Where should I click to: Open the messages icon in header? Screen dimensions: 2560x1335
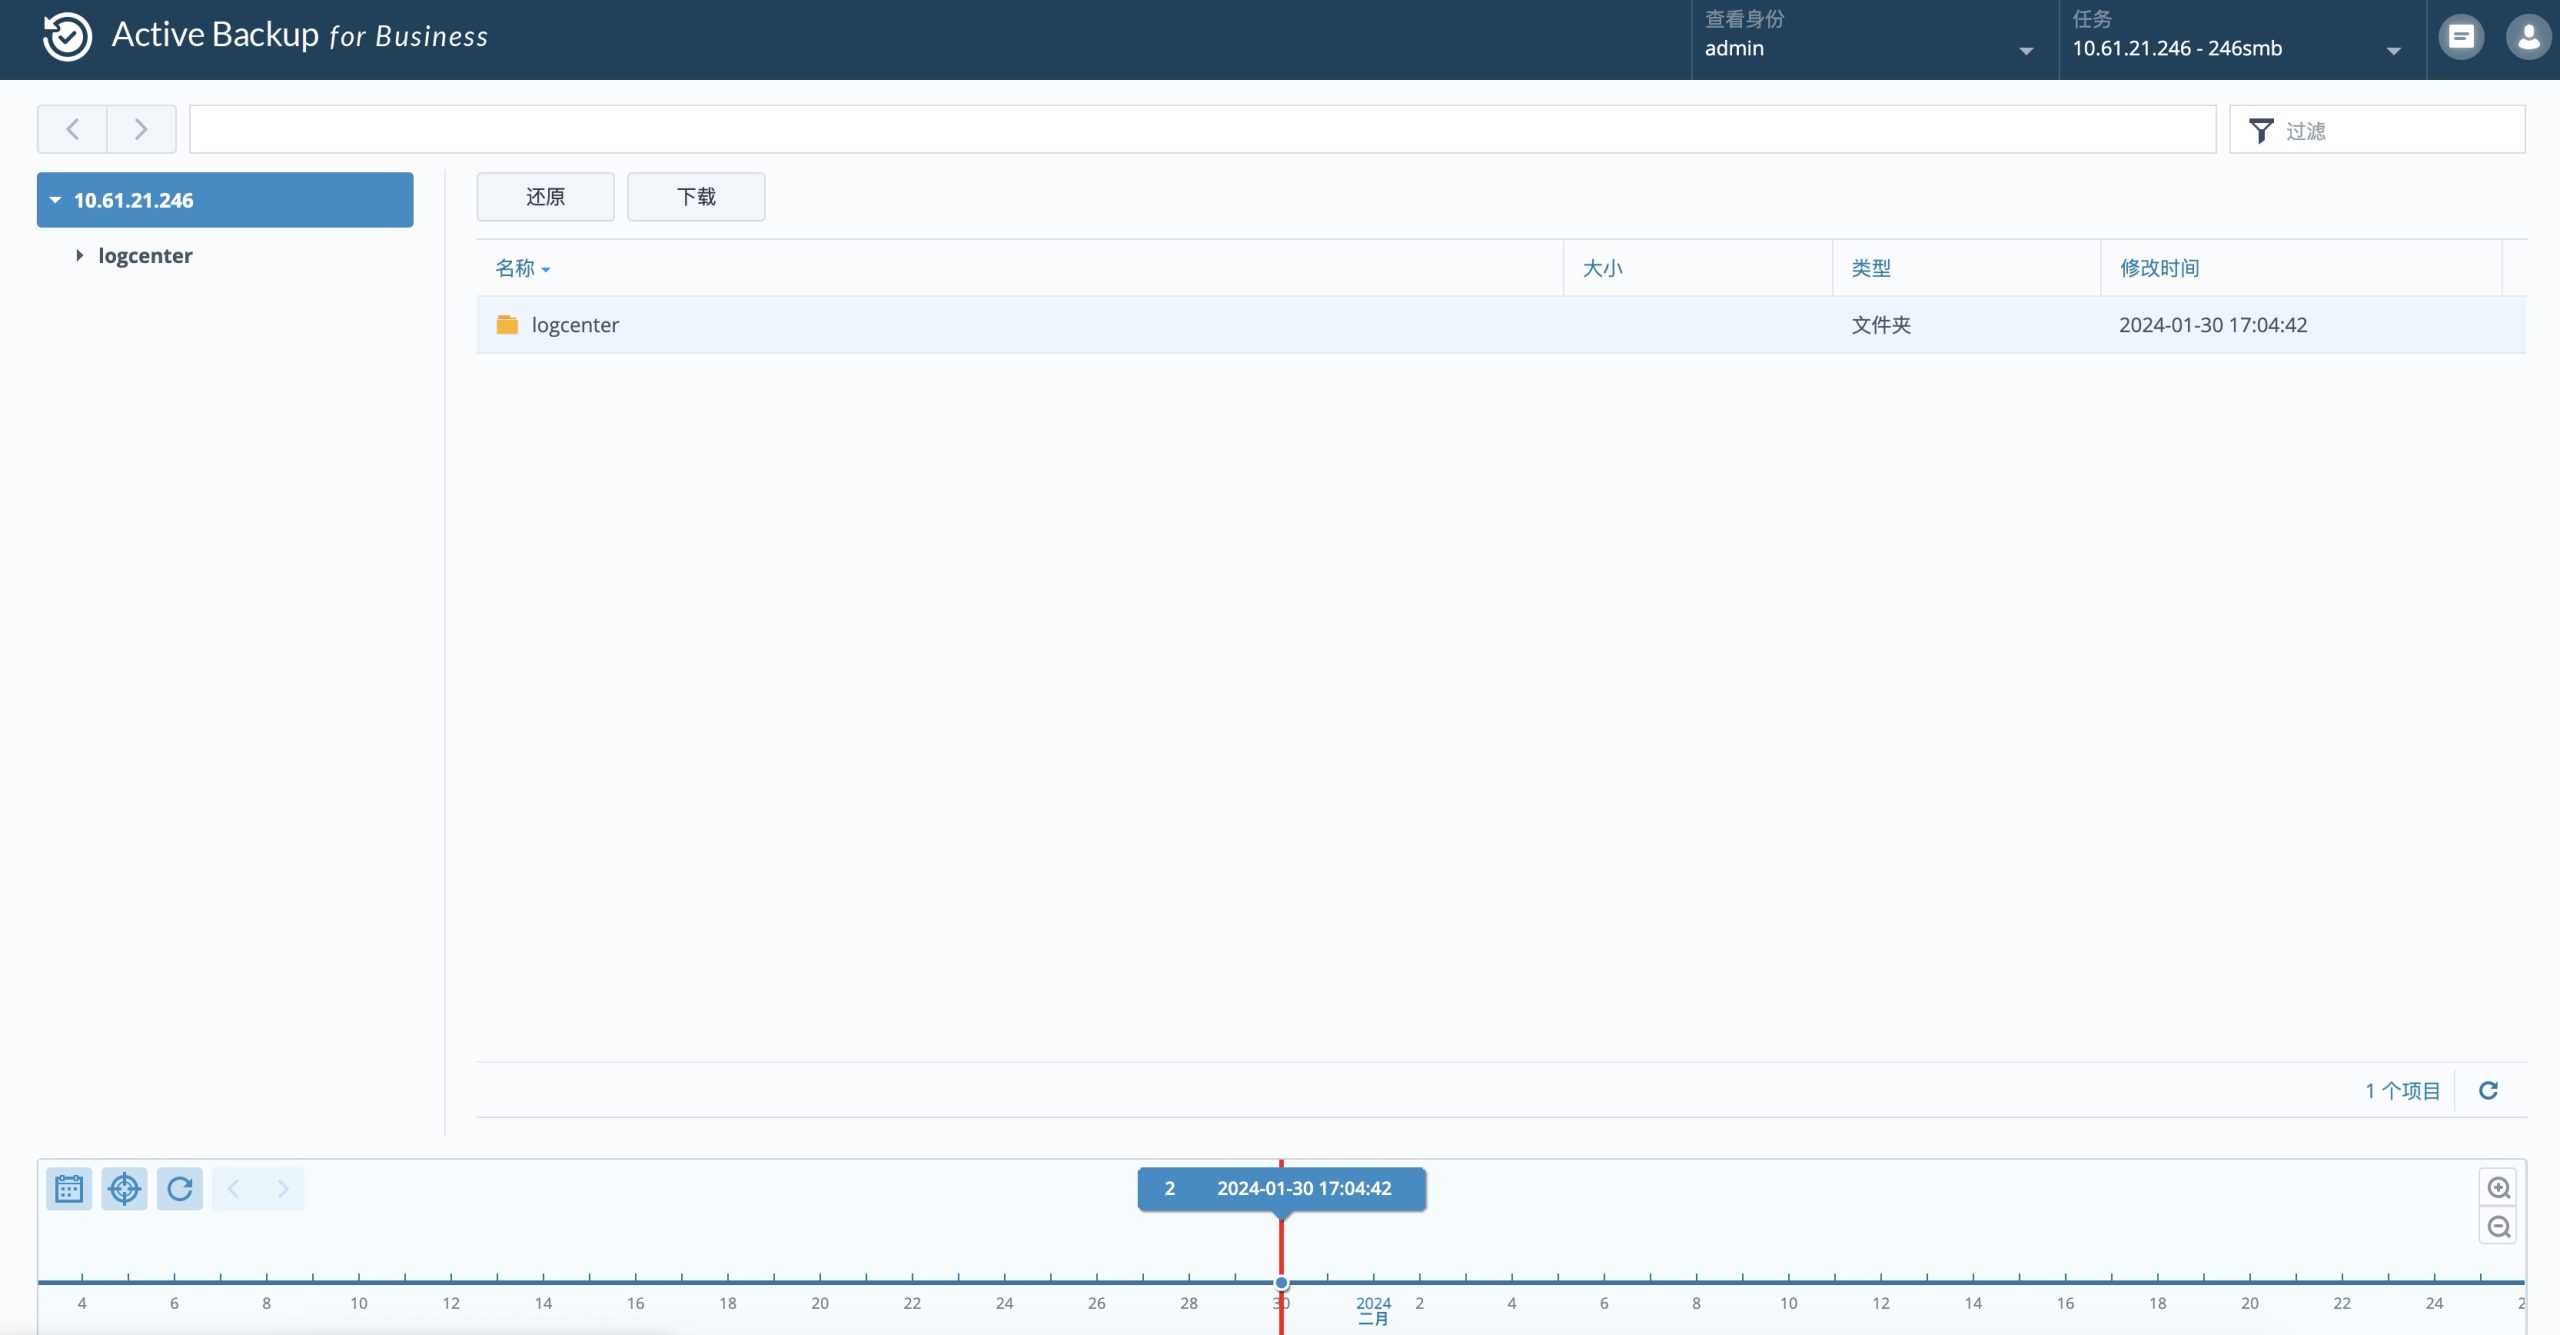pos(2461,38)
